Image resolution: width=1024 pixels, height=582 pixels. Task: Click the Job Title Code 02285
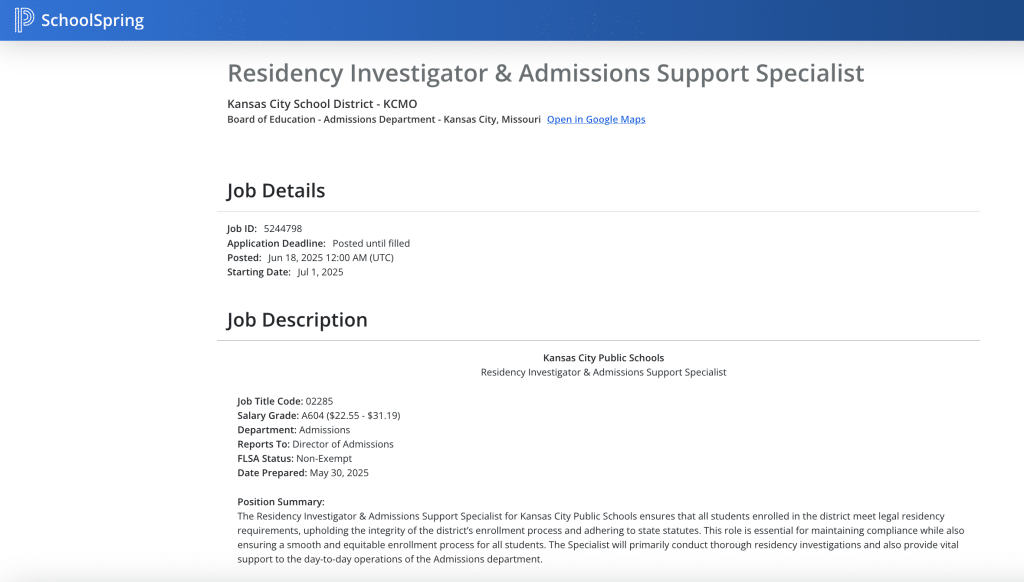click(x=319, y=401)
